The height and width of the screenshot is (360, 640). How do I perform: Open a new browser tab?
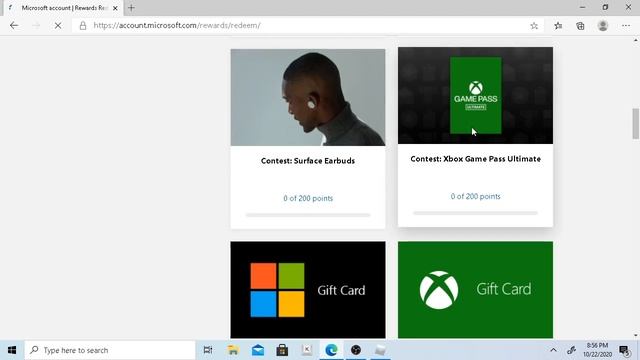pos(131,8)
